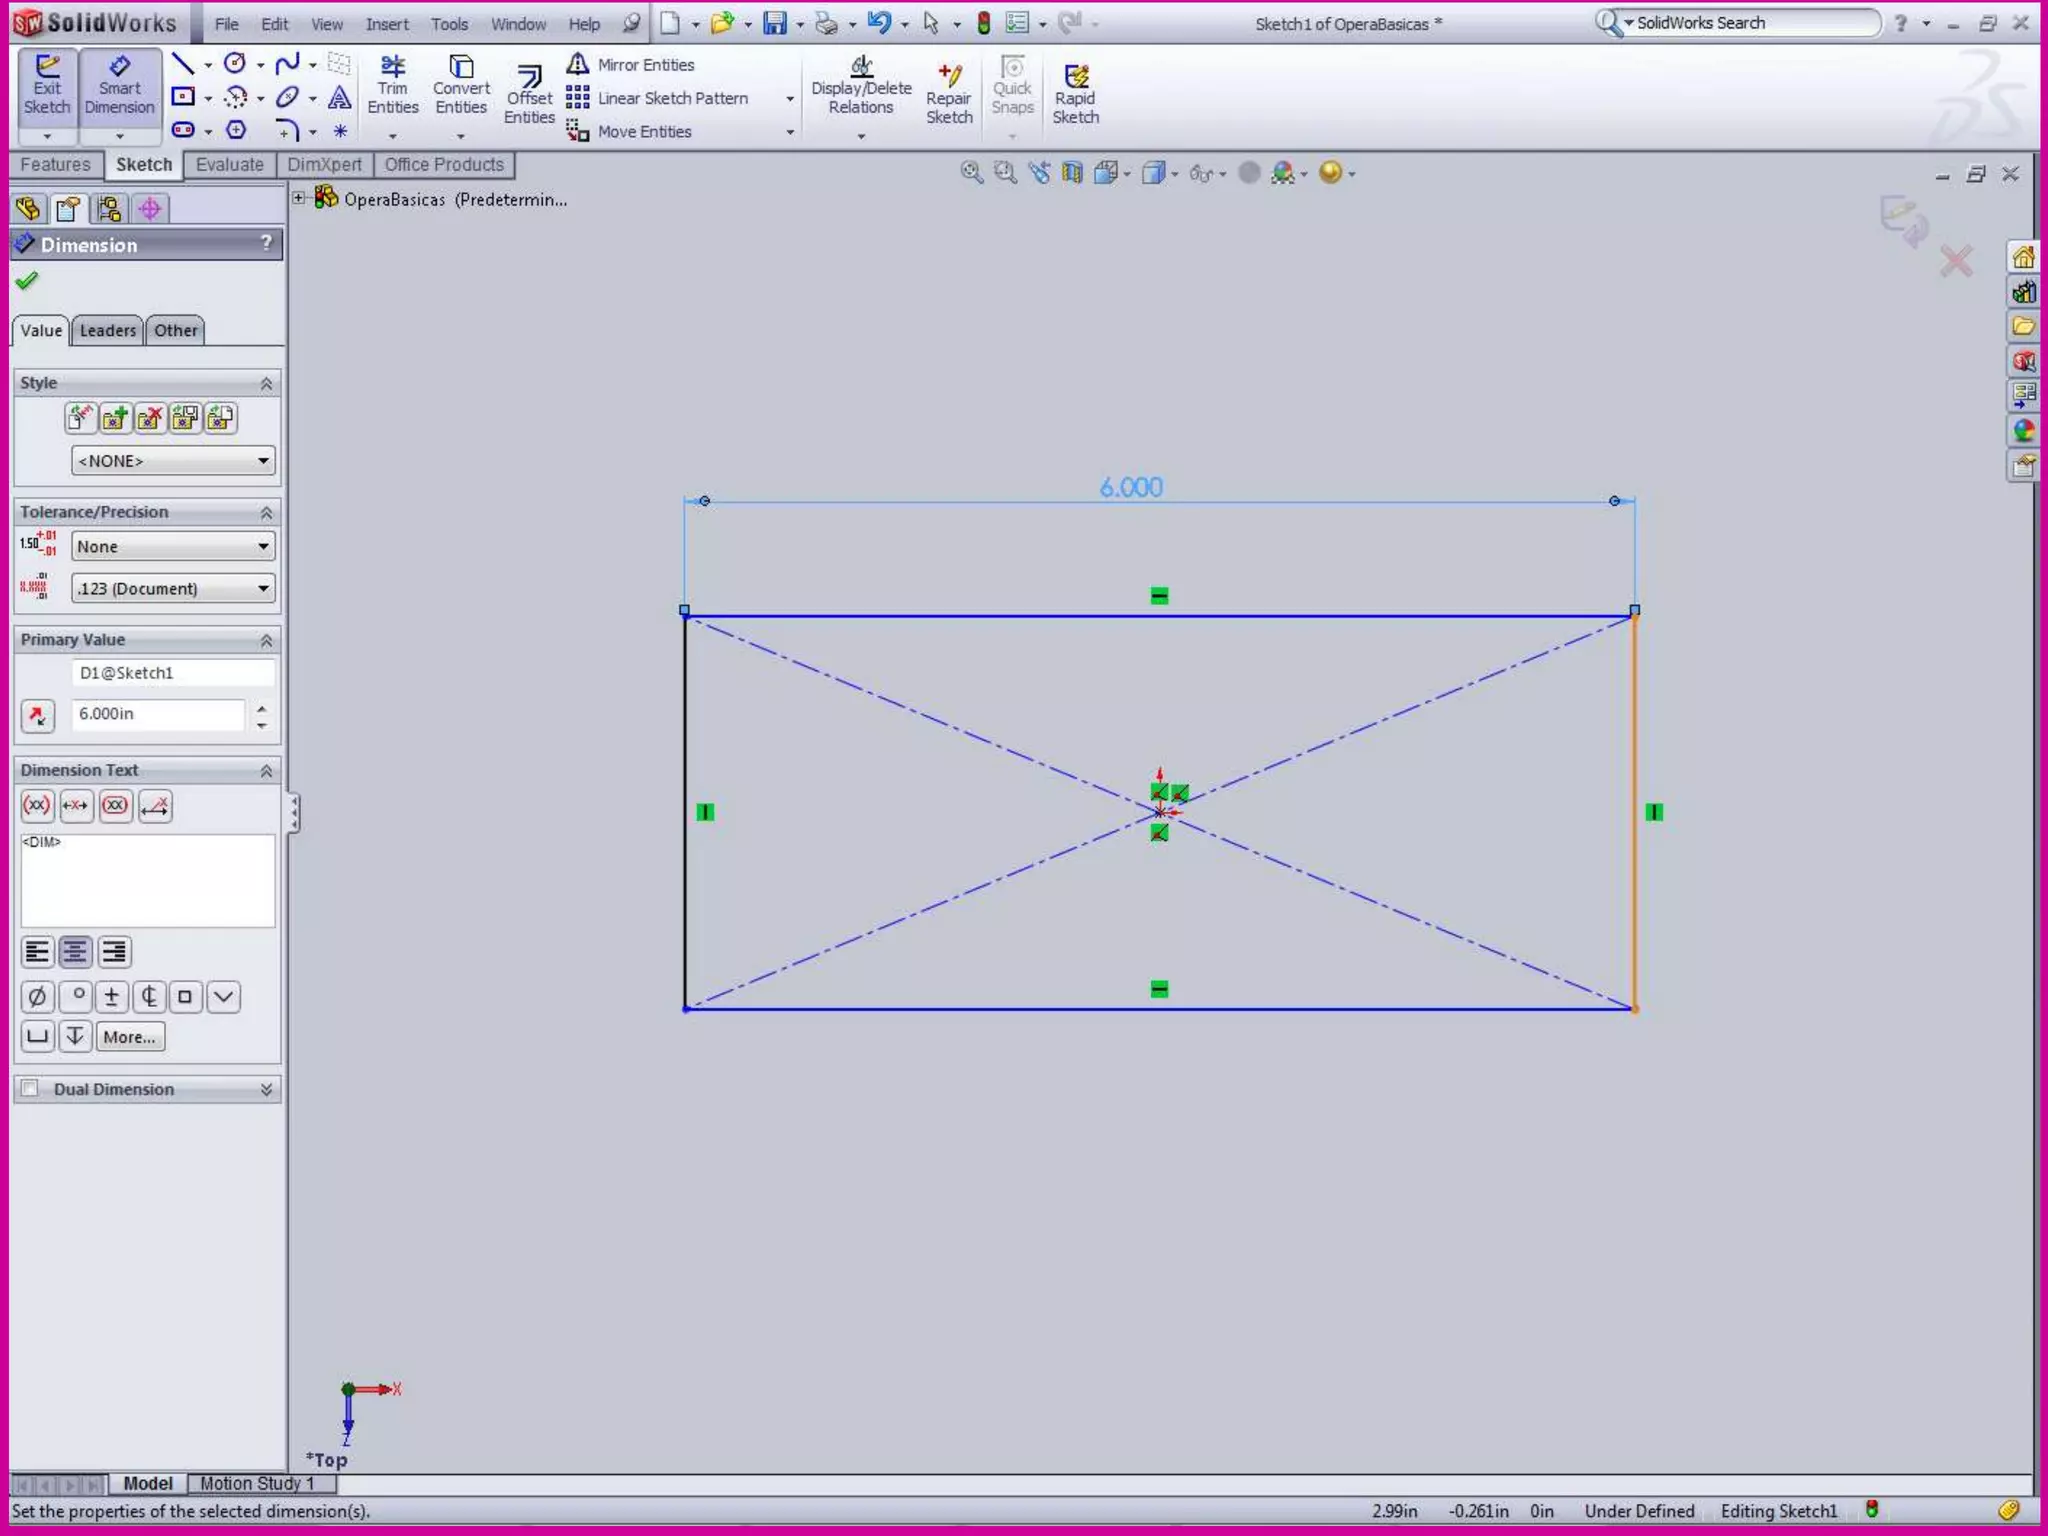
Task: Open the Insert menu
Action: tap(386, 24)
